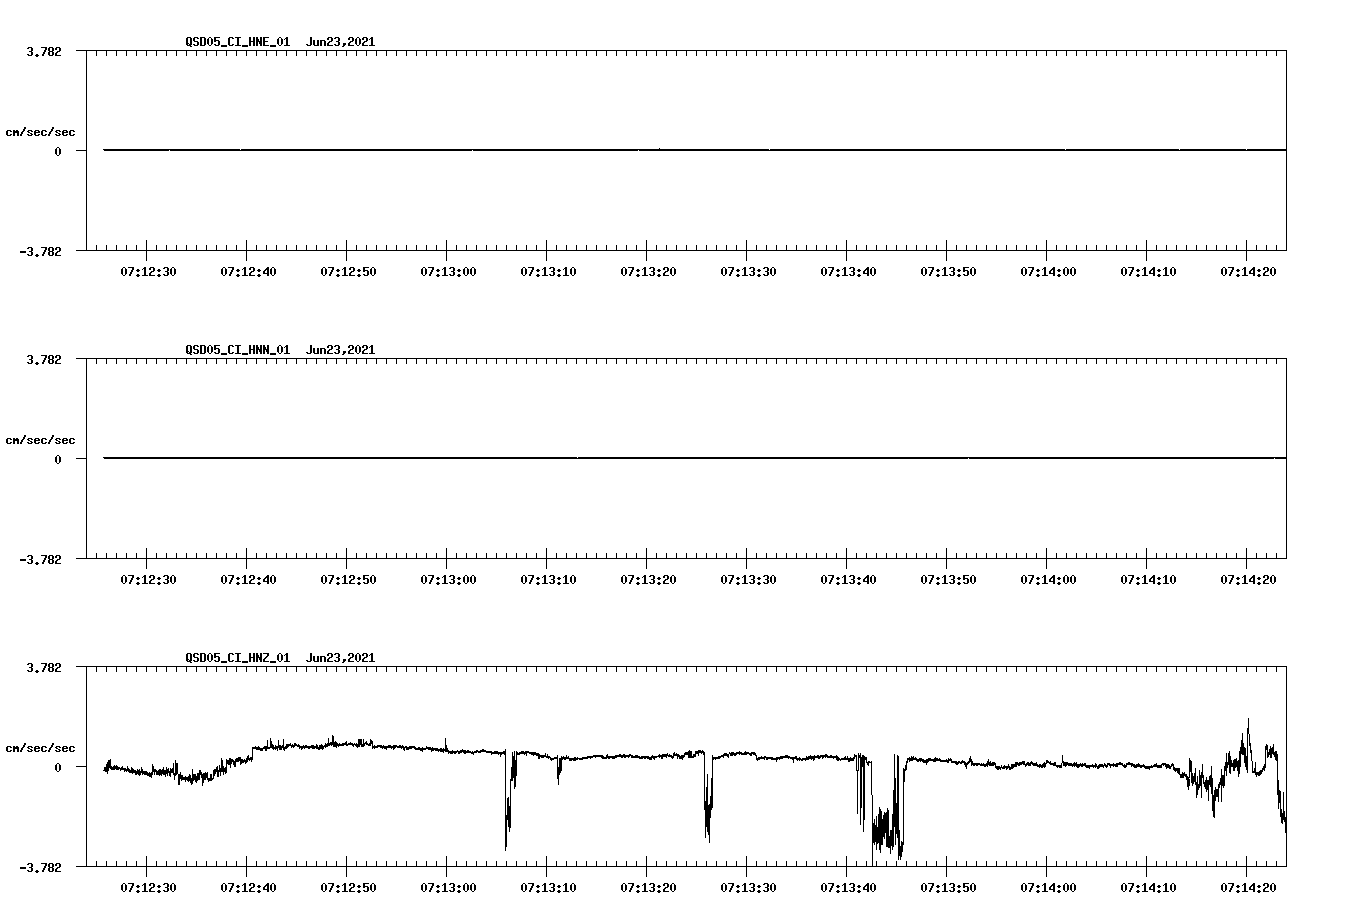The image size is (1358, 924).
Task: Pick the 07:12:50 time label under HNZ plot
Action: pyautogui.click(x=348, y=887)
